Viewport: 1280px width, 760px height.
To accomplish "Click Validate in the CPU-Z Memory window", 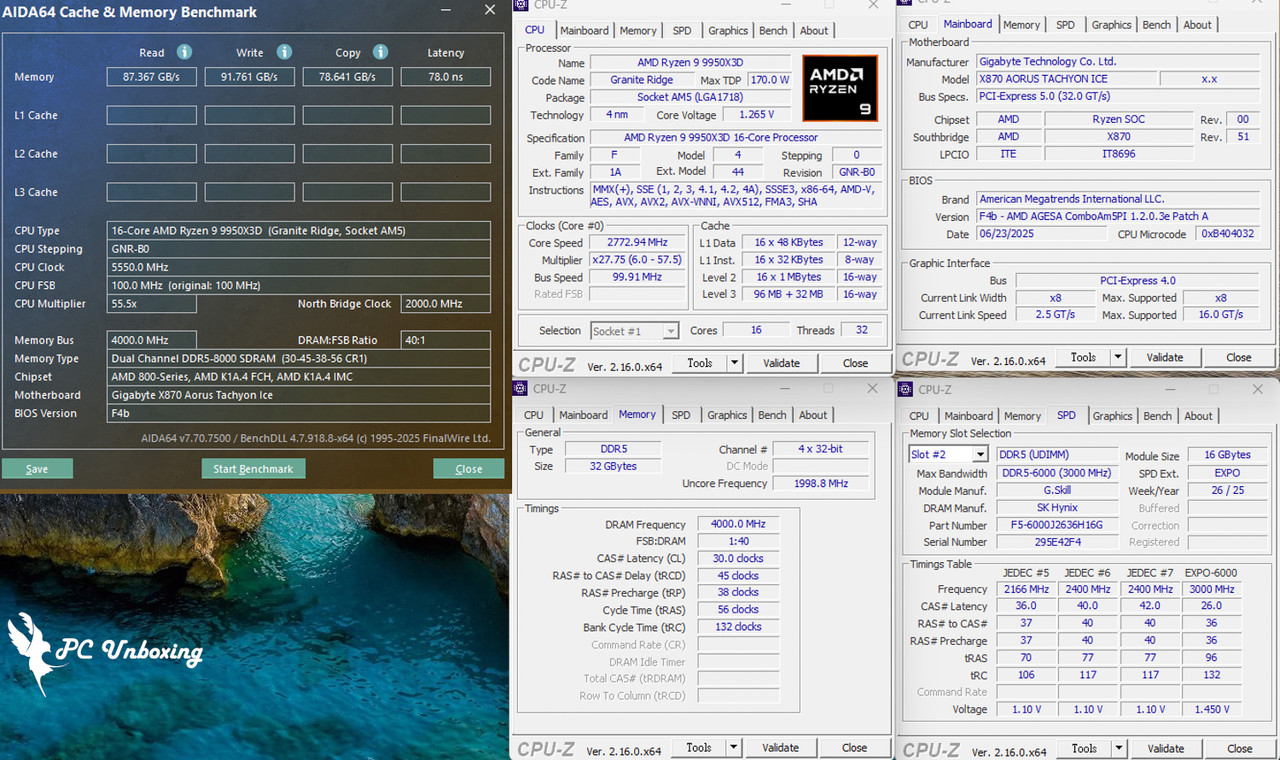I will pos(780,747).
